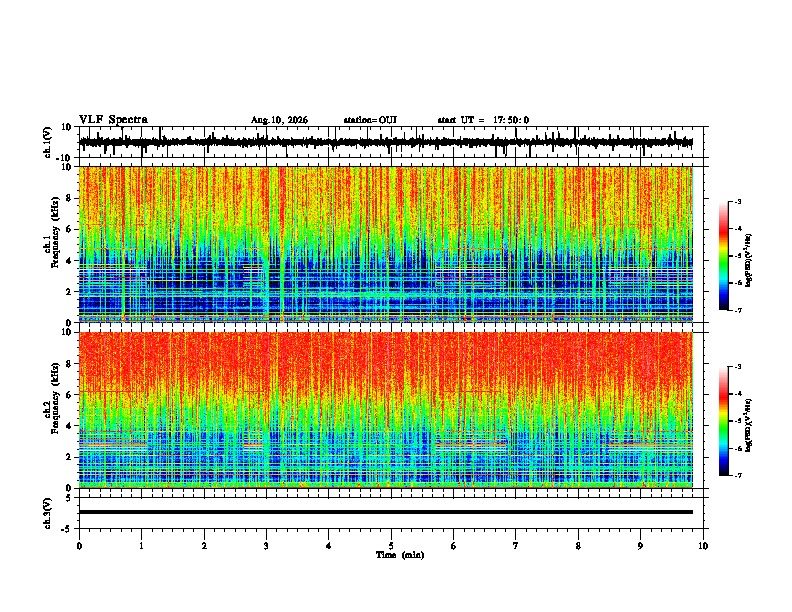Click the 'ch.1(V)' axis label

48,142
